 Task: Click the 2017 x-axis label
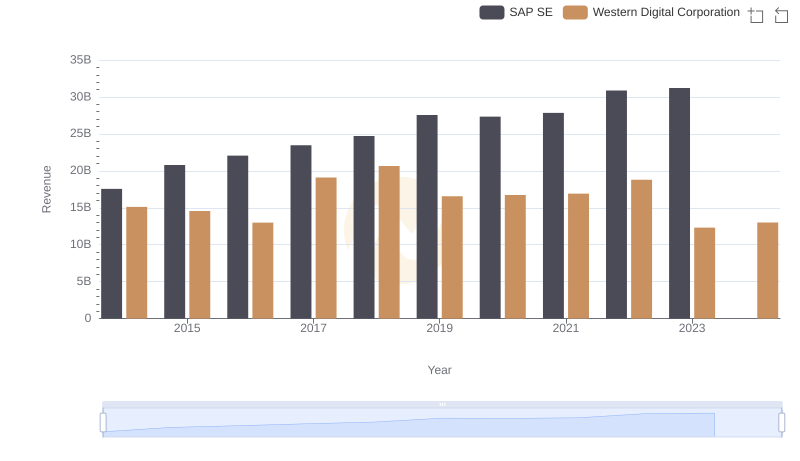tap(313, 328)
